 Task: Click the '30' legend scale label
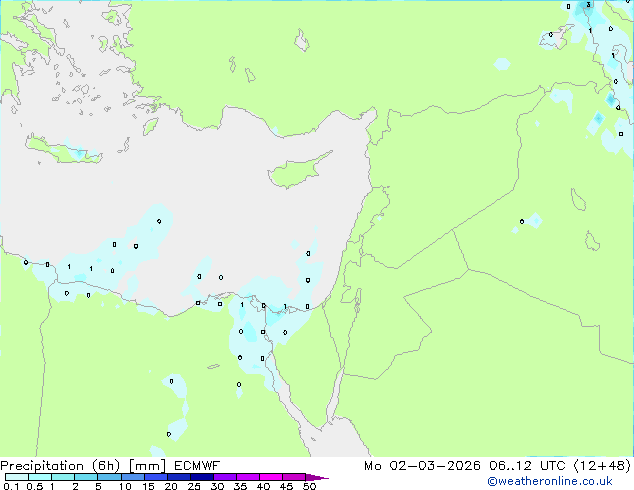tap(217, 486)
